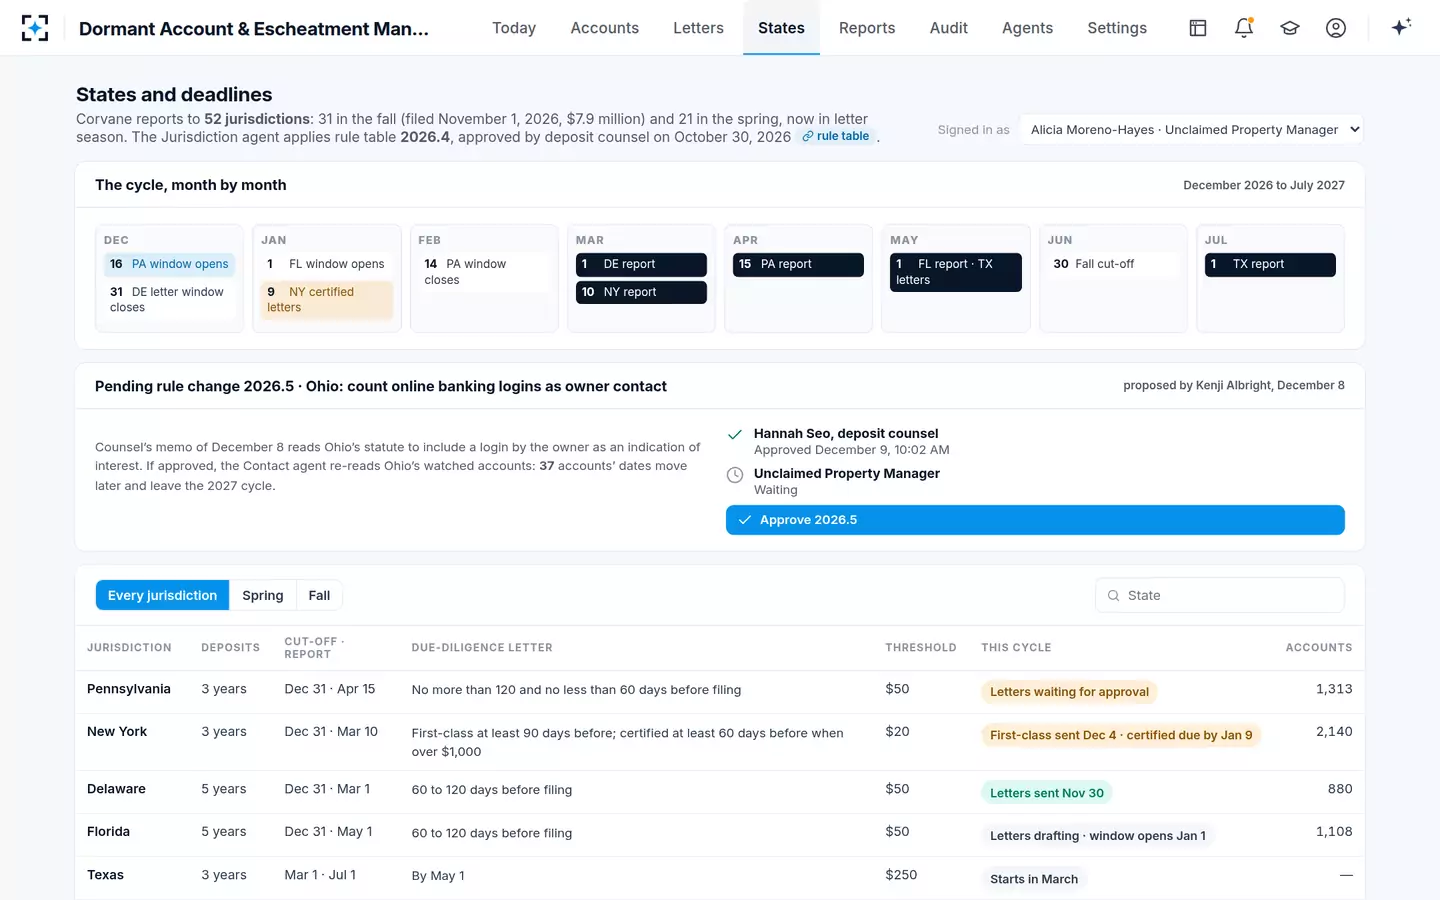This screenshot has height=900, width=1440.
Task: Open the Signed in as role dropdown
Action: click(1192, 129)
